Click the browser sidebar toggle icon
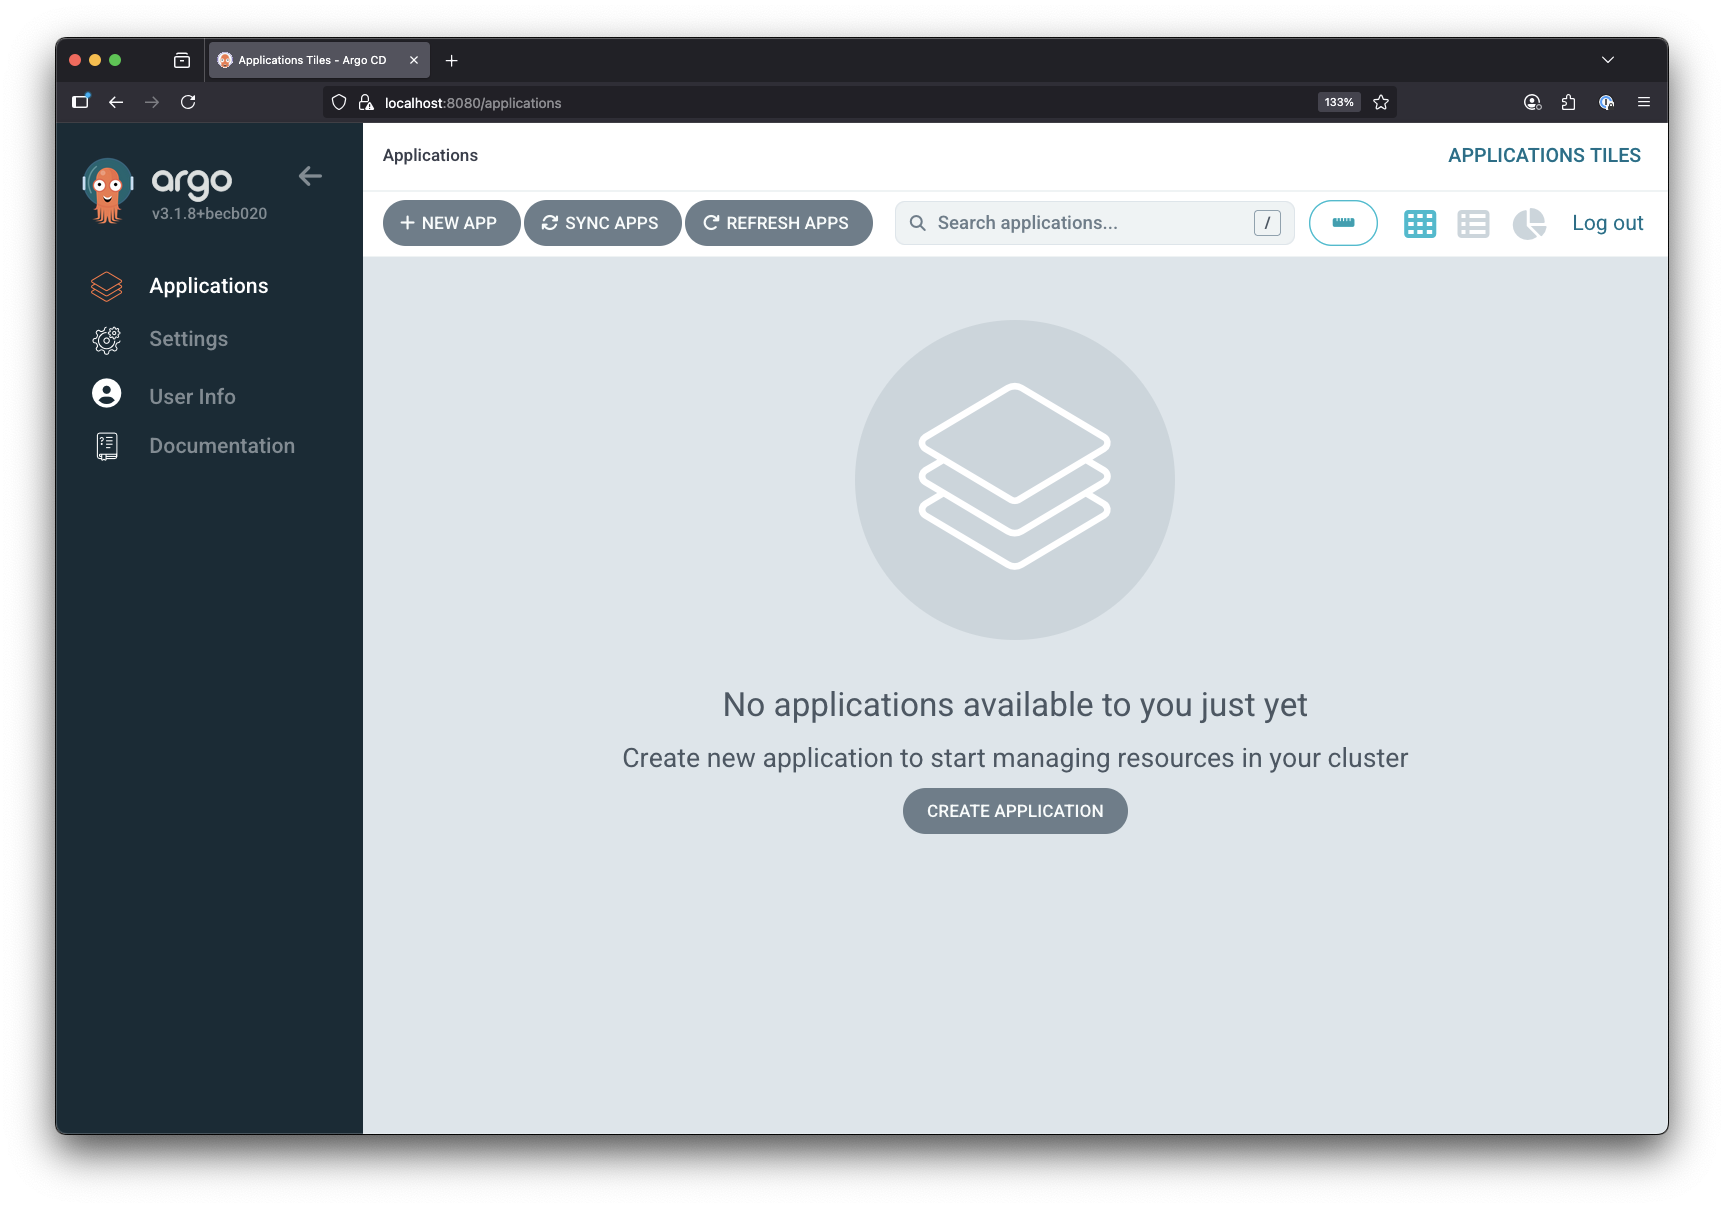 [81, 102]
